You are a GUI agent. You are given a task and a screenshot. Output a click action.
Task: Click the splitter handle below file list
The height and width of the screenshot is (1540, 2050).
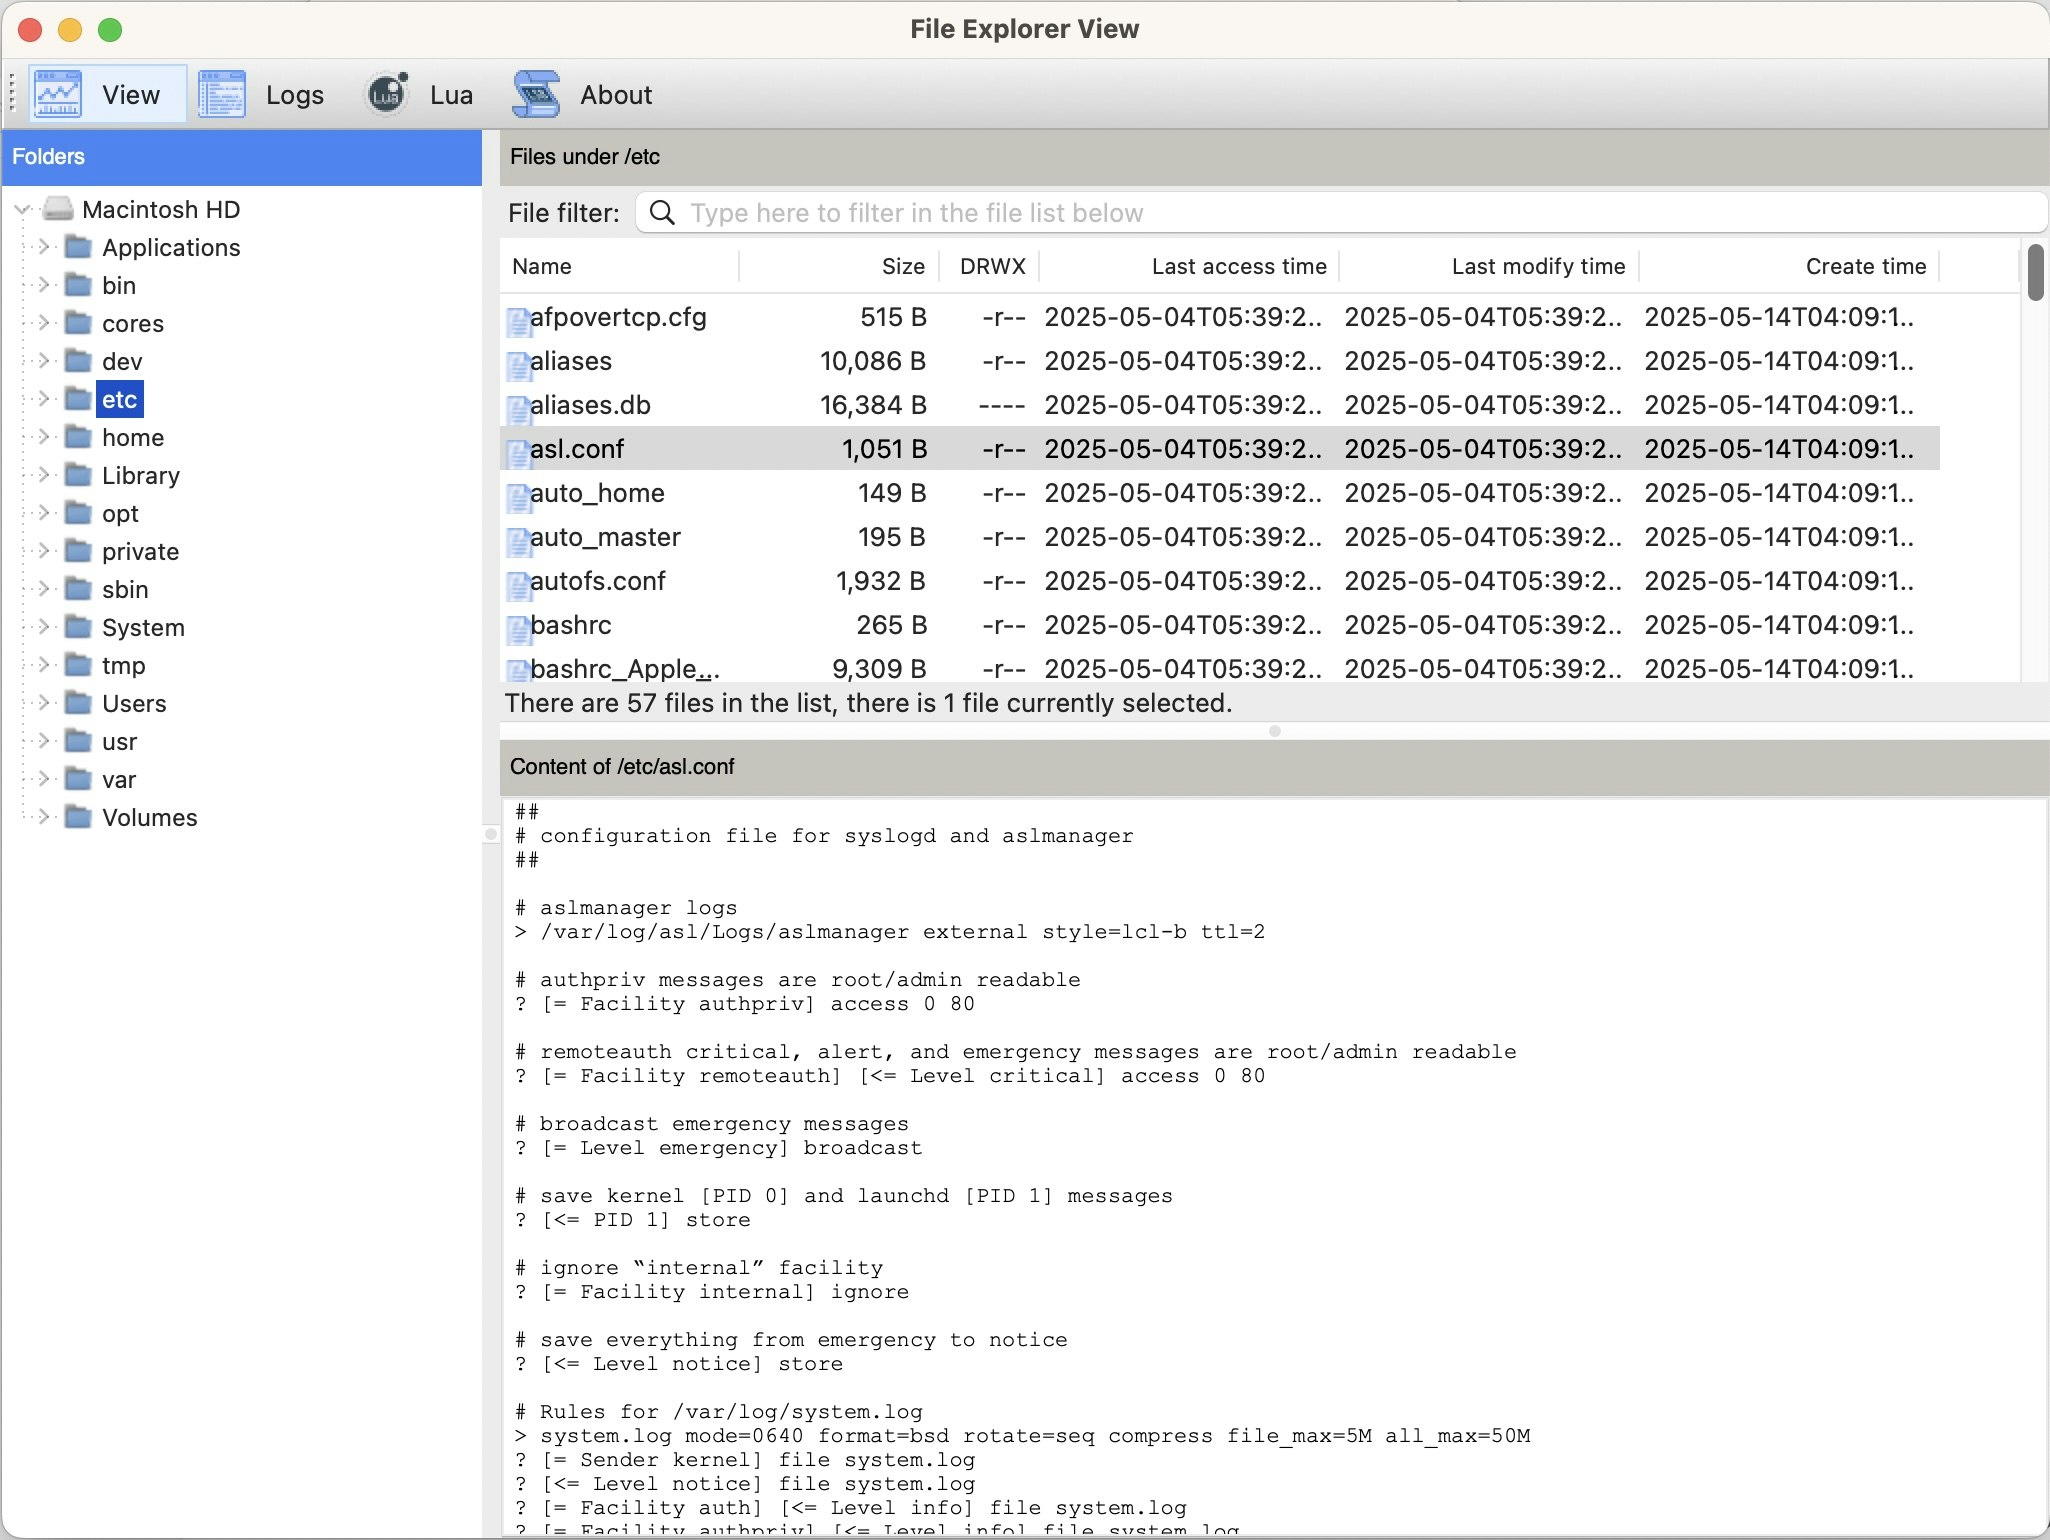1274,731
